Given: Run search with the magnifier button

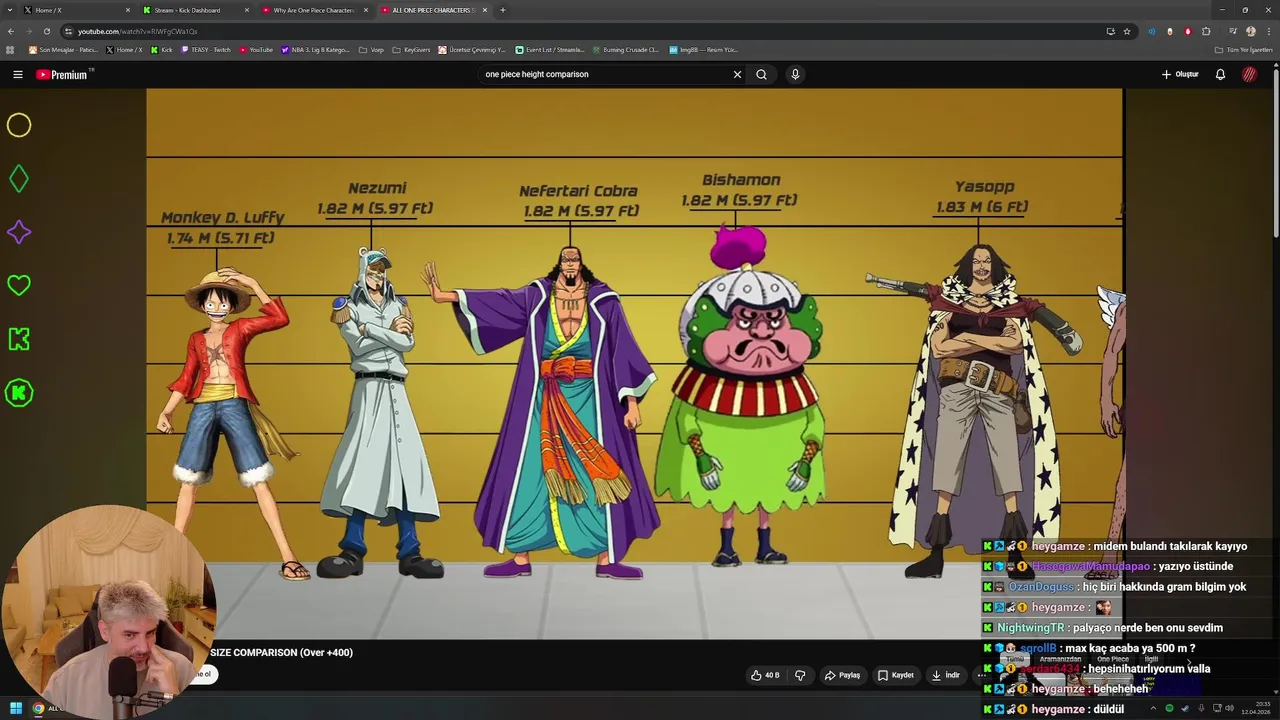Looking at the screenshot, I should click(761, 74).
